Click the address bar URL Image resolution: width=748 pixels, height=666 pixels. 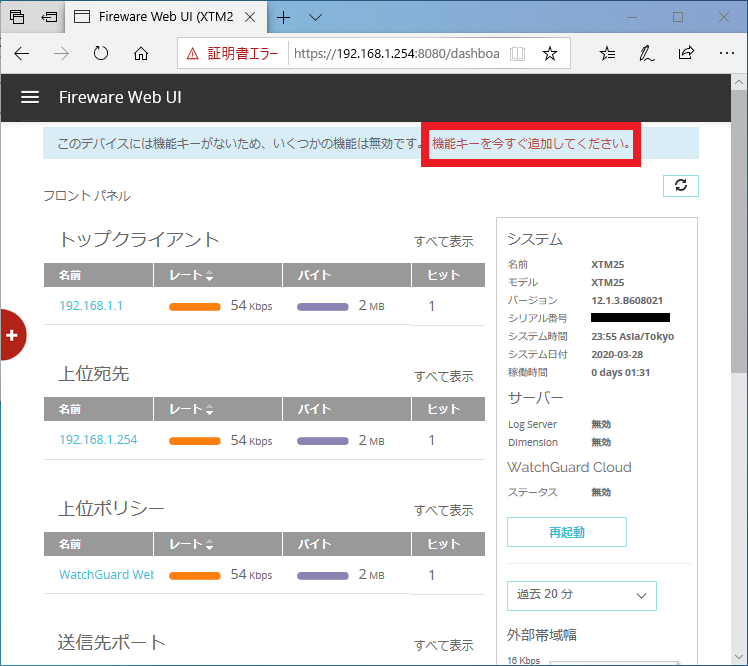397,53
